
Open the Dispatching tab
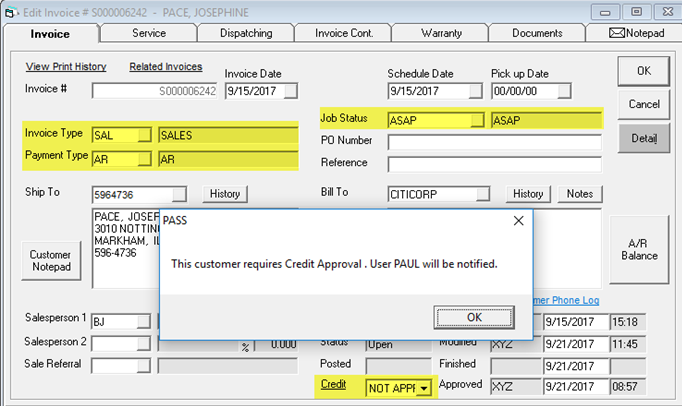[x=246, y=33]
